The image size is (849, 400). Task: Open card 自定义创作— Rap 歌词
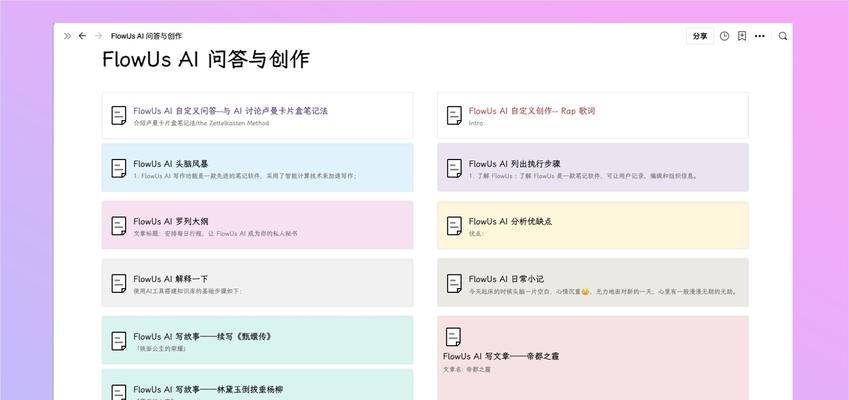pyautogui.click(x=593, y=115)
